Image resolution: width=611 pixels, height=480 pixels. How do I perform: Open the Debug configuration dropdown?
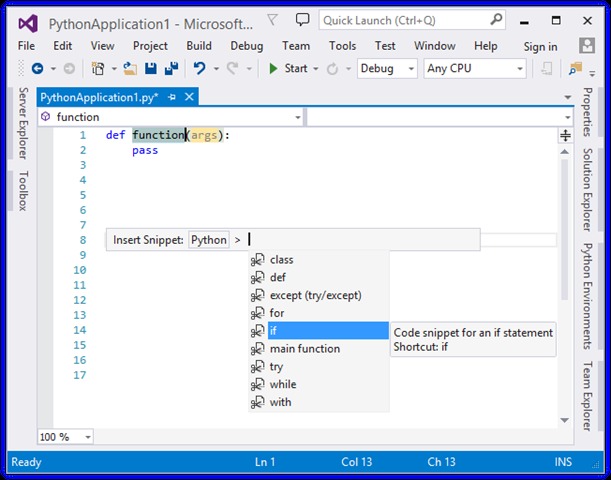coord(387,68)
